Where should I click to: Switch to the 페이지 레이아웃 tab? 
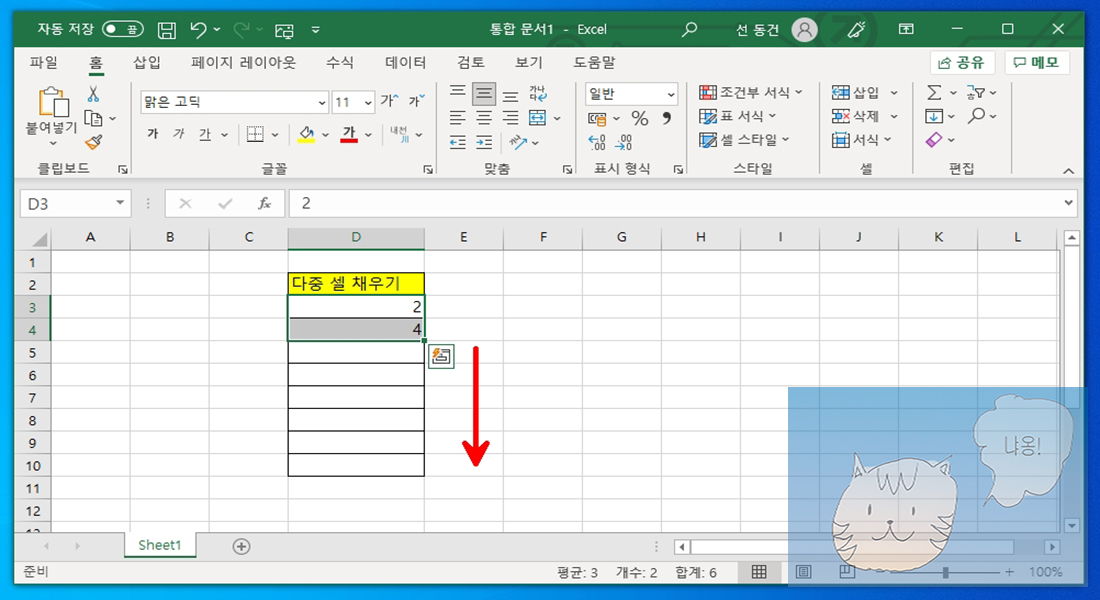[243, 62]
